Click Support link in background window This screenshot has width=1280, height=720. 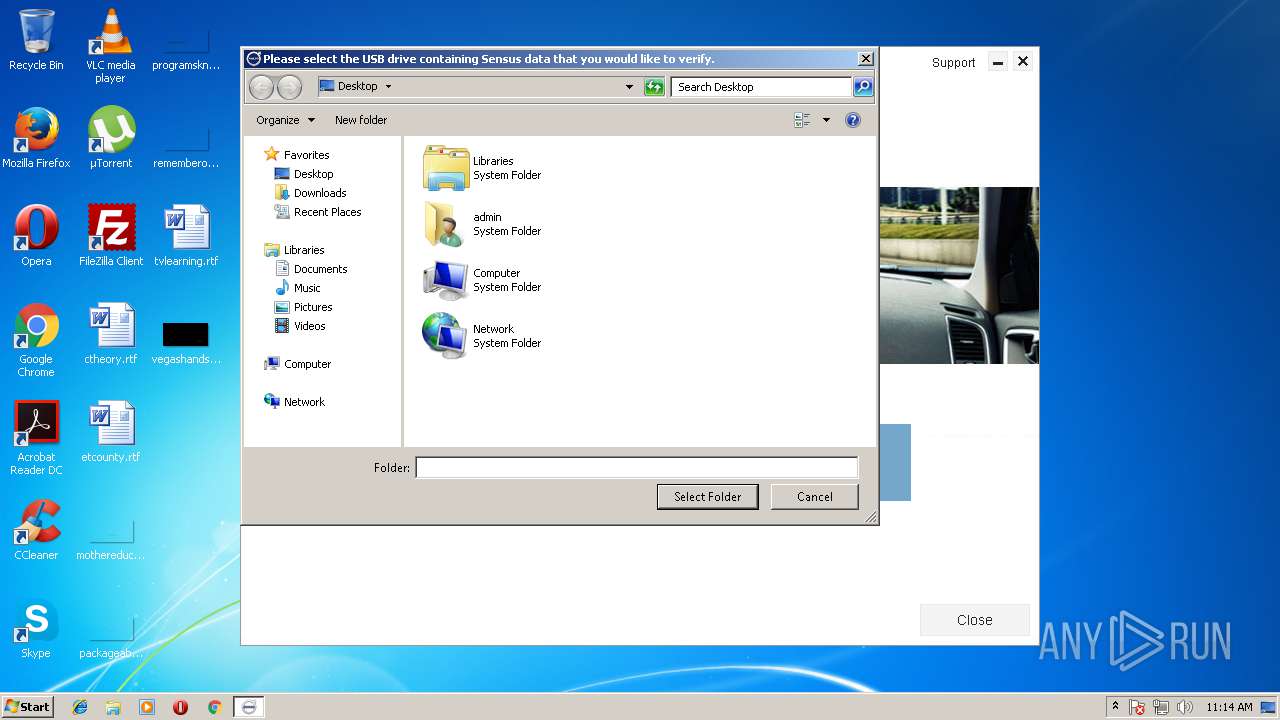click(953, 62)
